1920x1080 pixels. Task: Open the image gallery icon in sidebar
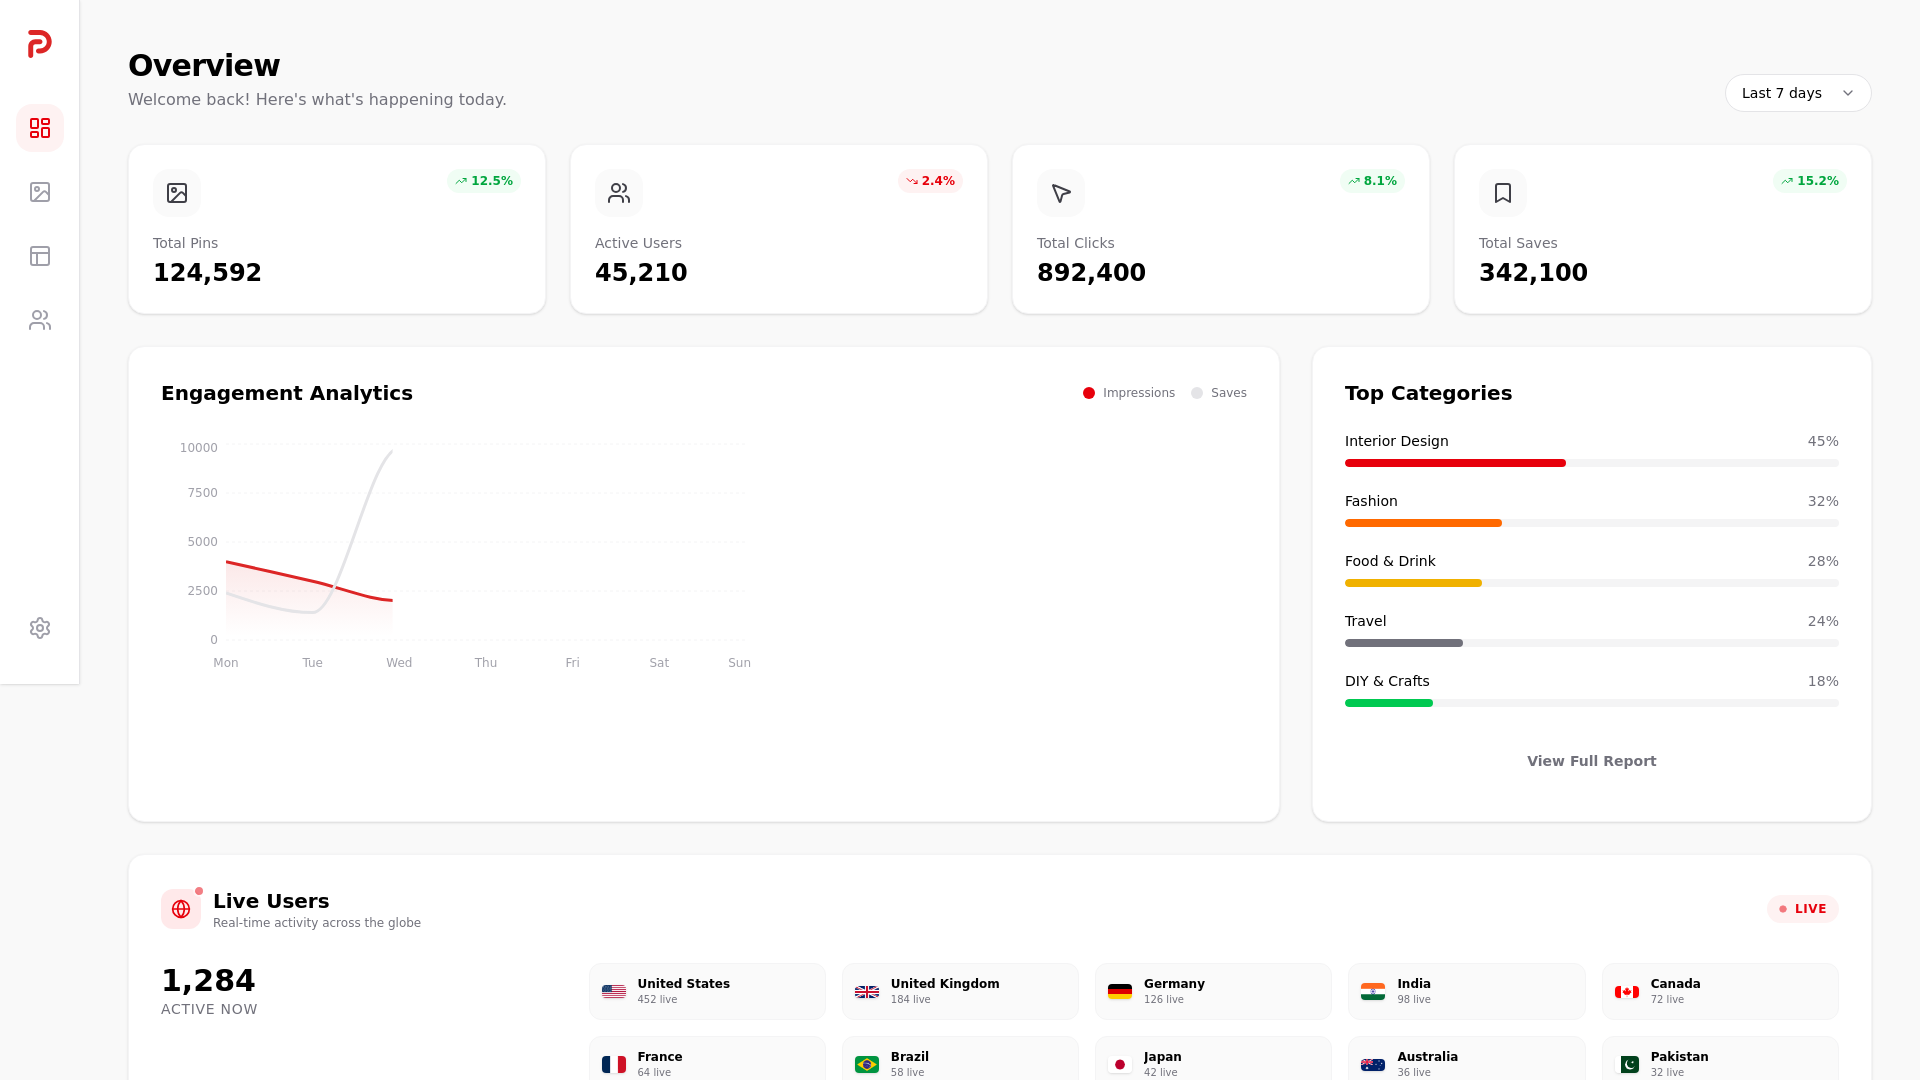pyautogui.click(x=40, y=192)
